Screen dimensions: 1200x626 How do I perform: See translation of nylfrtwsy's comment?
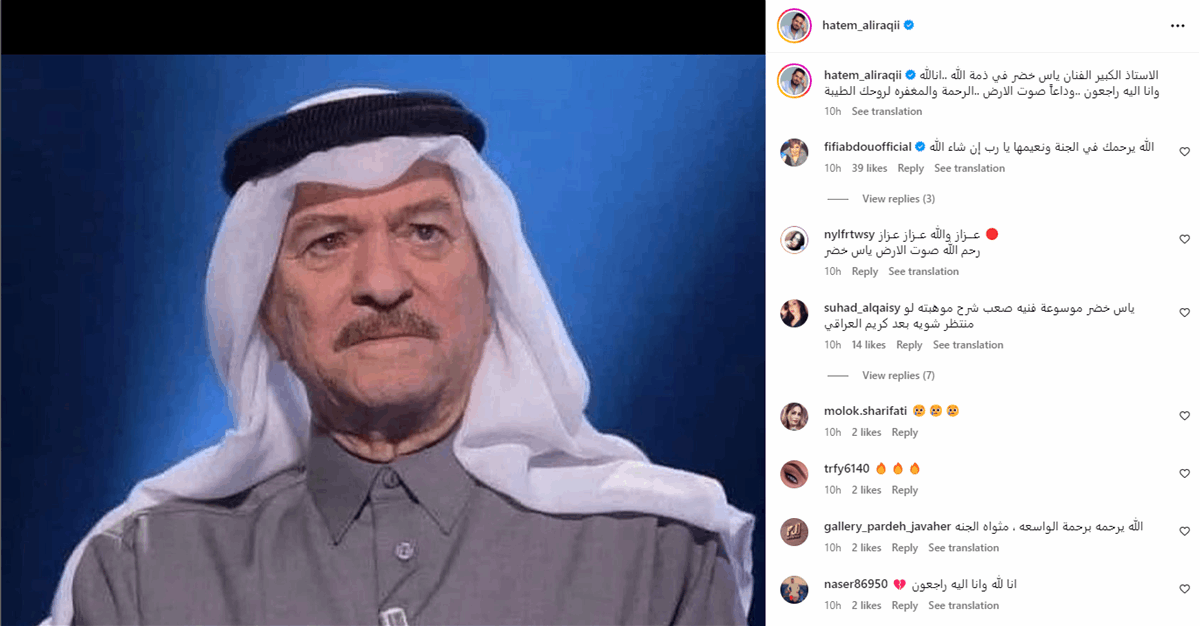tap(924, 271)
